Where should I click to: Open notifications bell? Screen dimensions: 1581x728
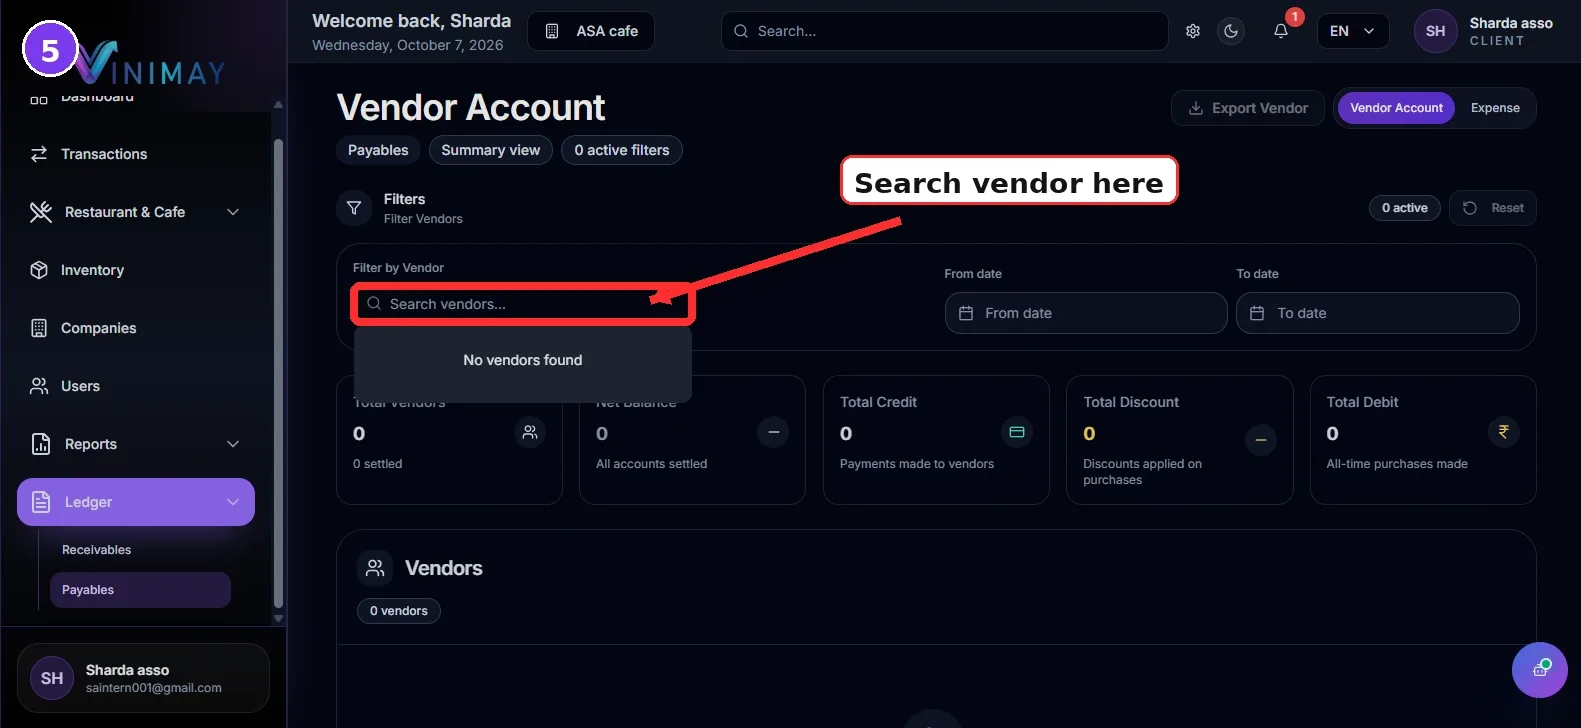1281,31
